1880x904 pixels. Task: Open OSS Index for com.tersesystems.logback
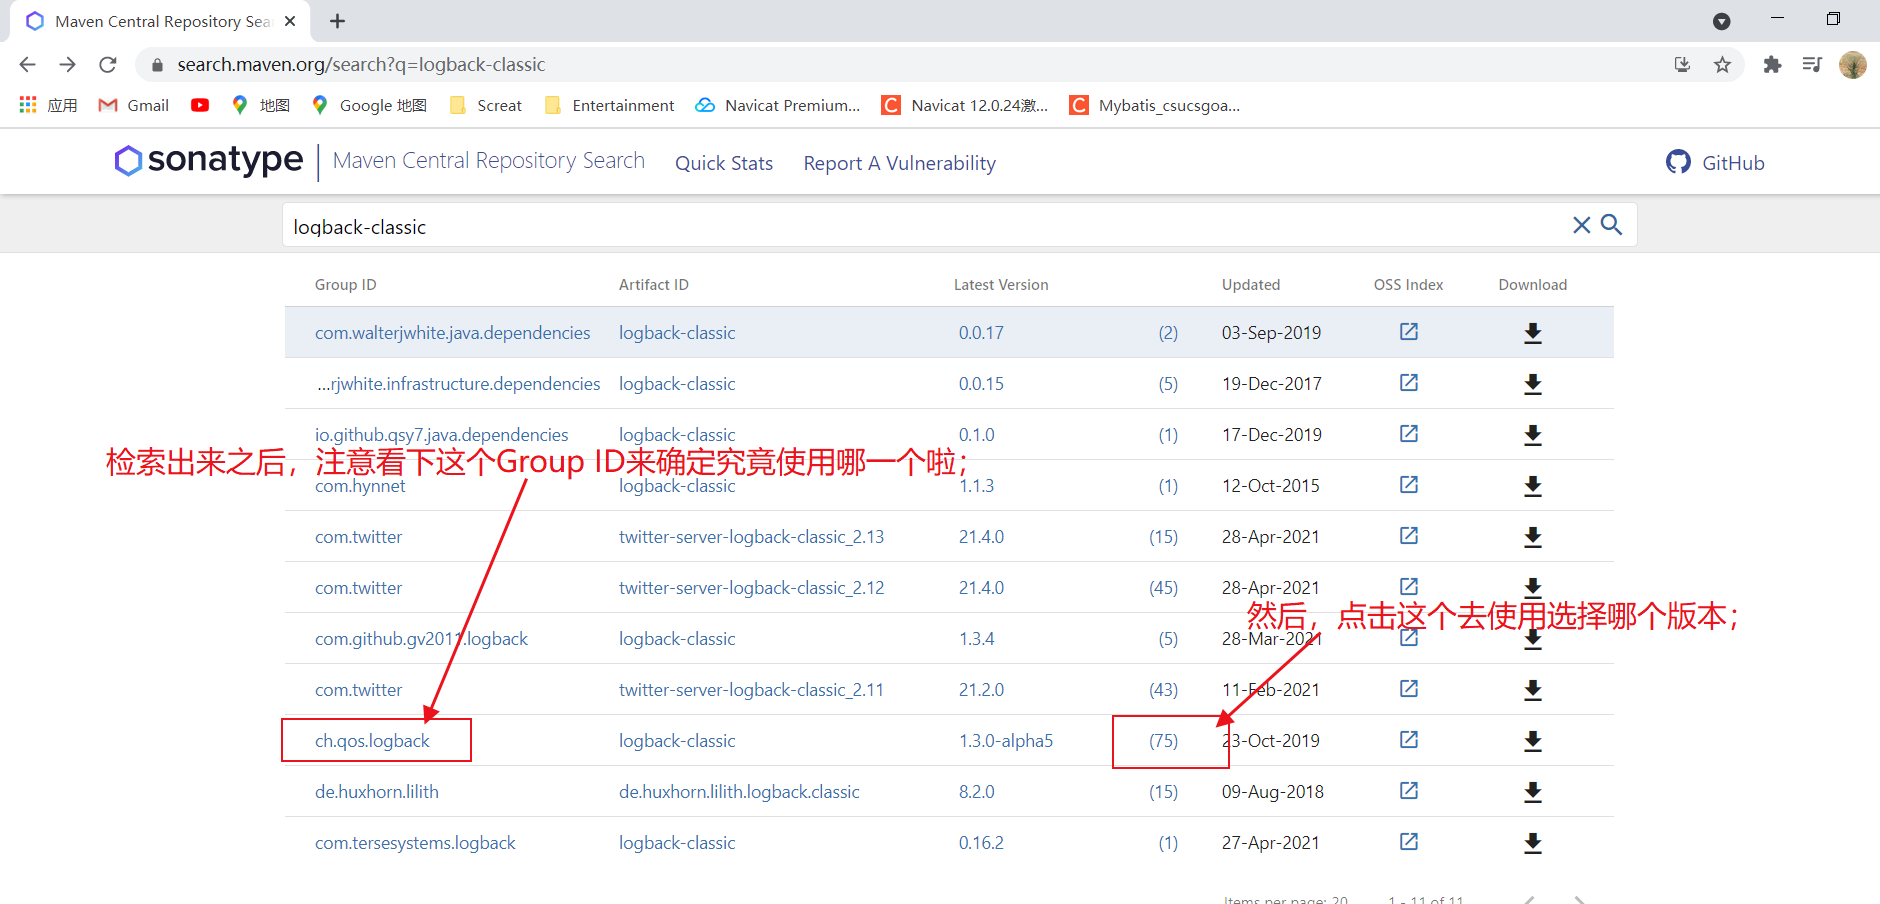pos(1409,842)
